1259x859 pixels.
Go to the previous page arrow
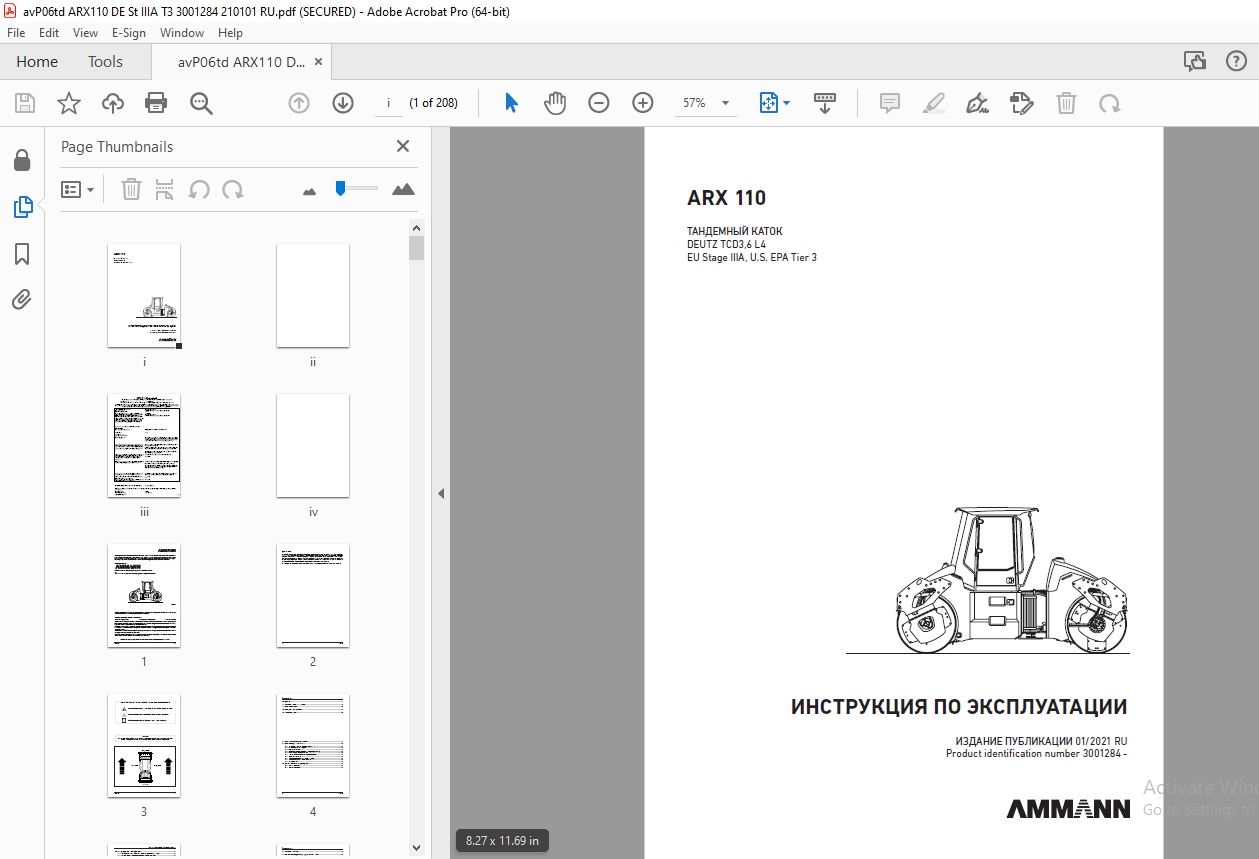[299, 103]
